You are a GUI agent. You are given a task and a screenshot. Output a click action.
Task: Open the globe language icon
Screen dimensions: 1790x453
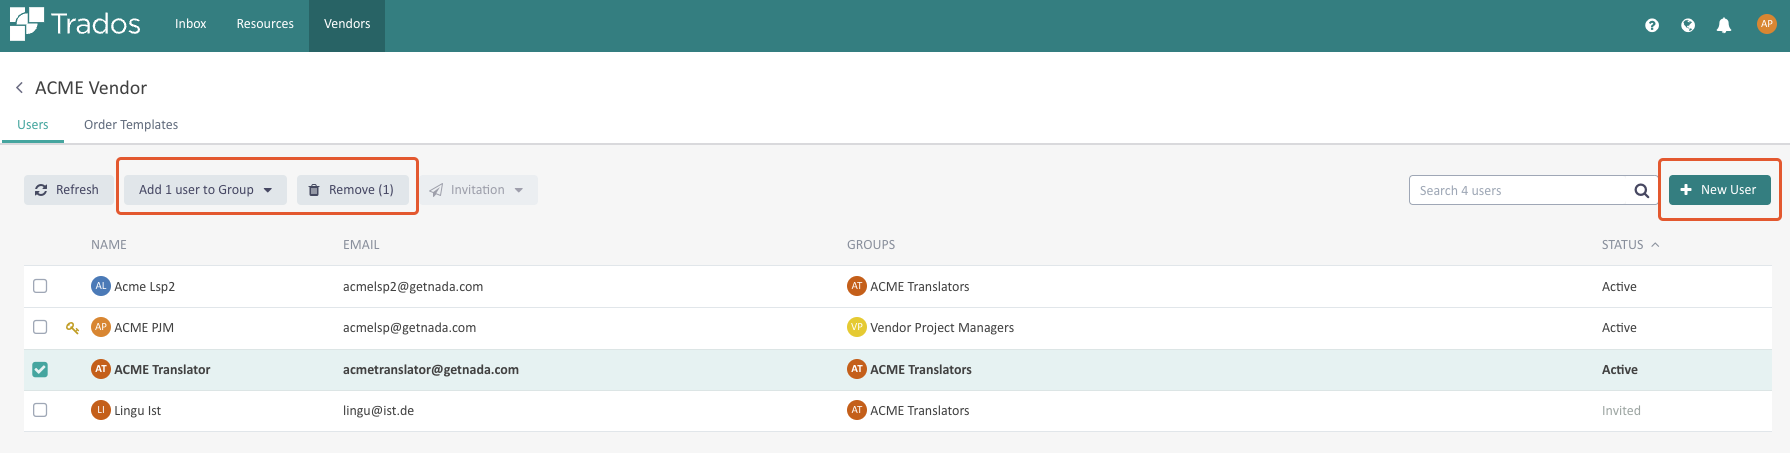1688,25
